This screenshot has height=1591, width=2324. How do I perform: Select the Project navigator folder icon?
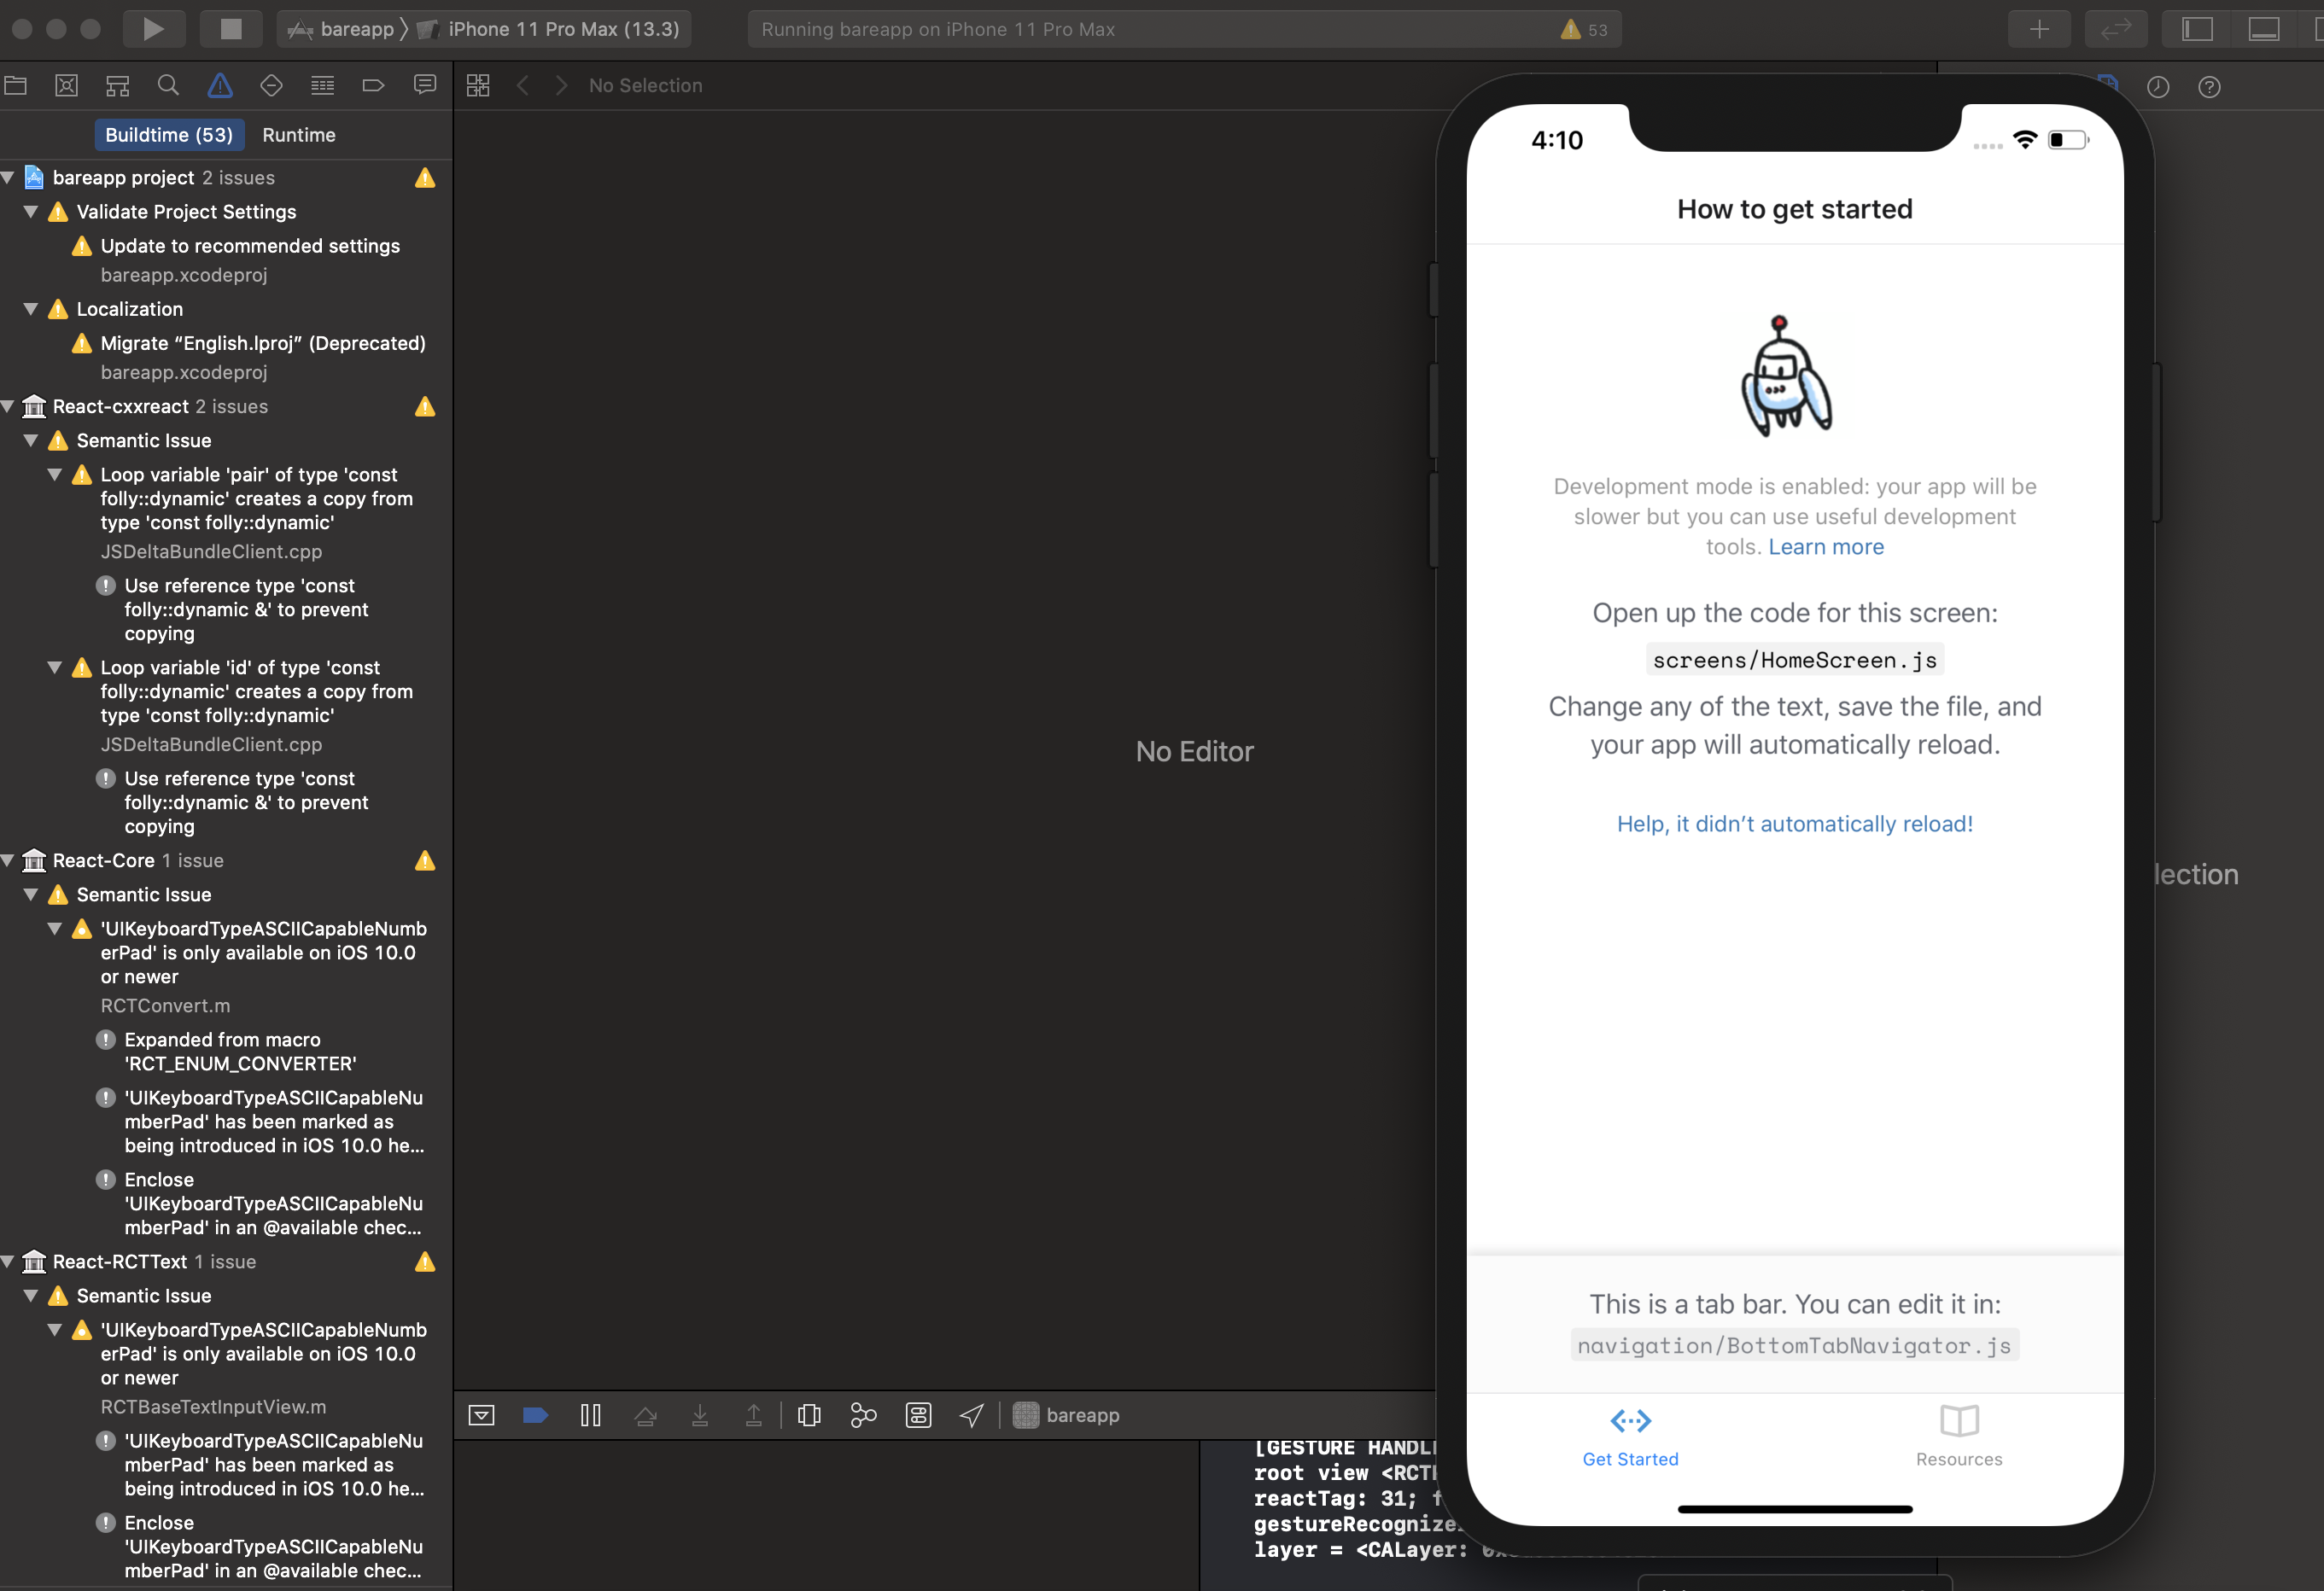pos(16,85)
